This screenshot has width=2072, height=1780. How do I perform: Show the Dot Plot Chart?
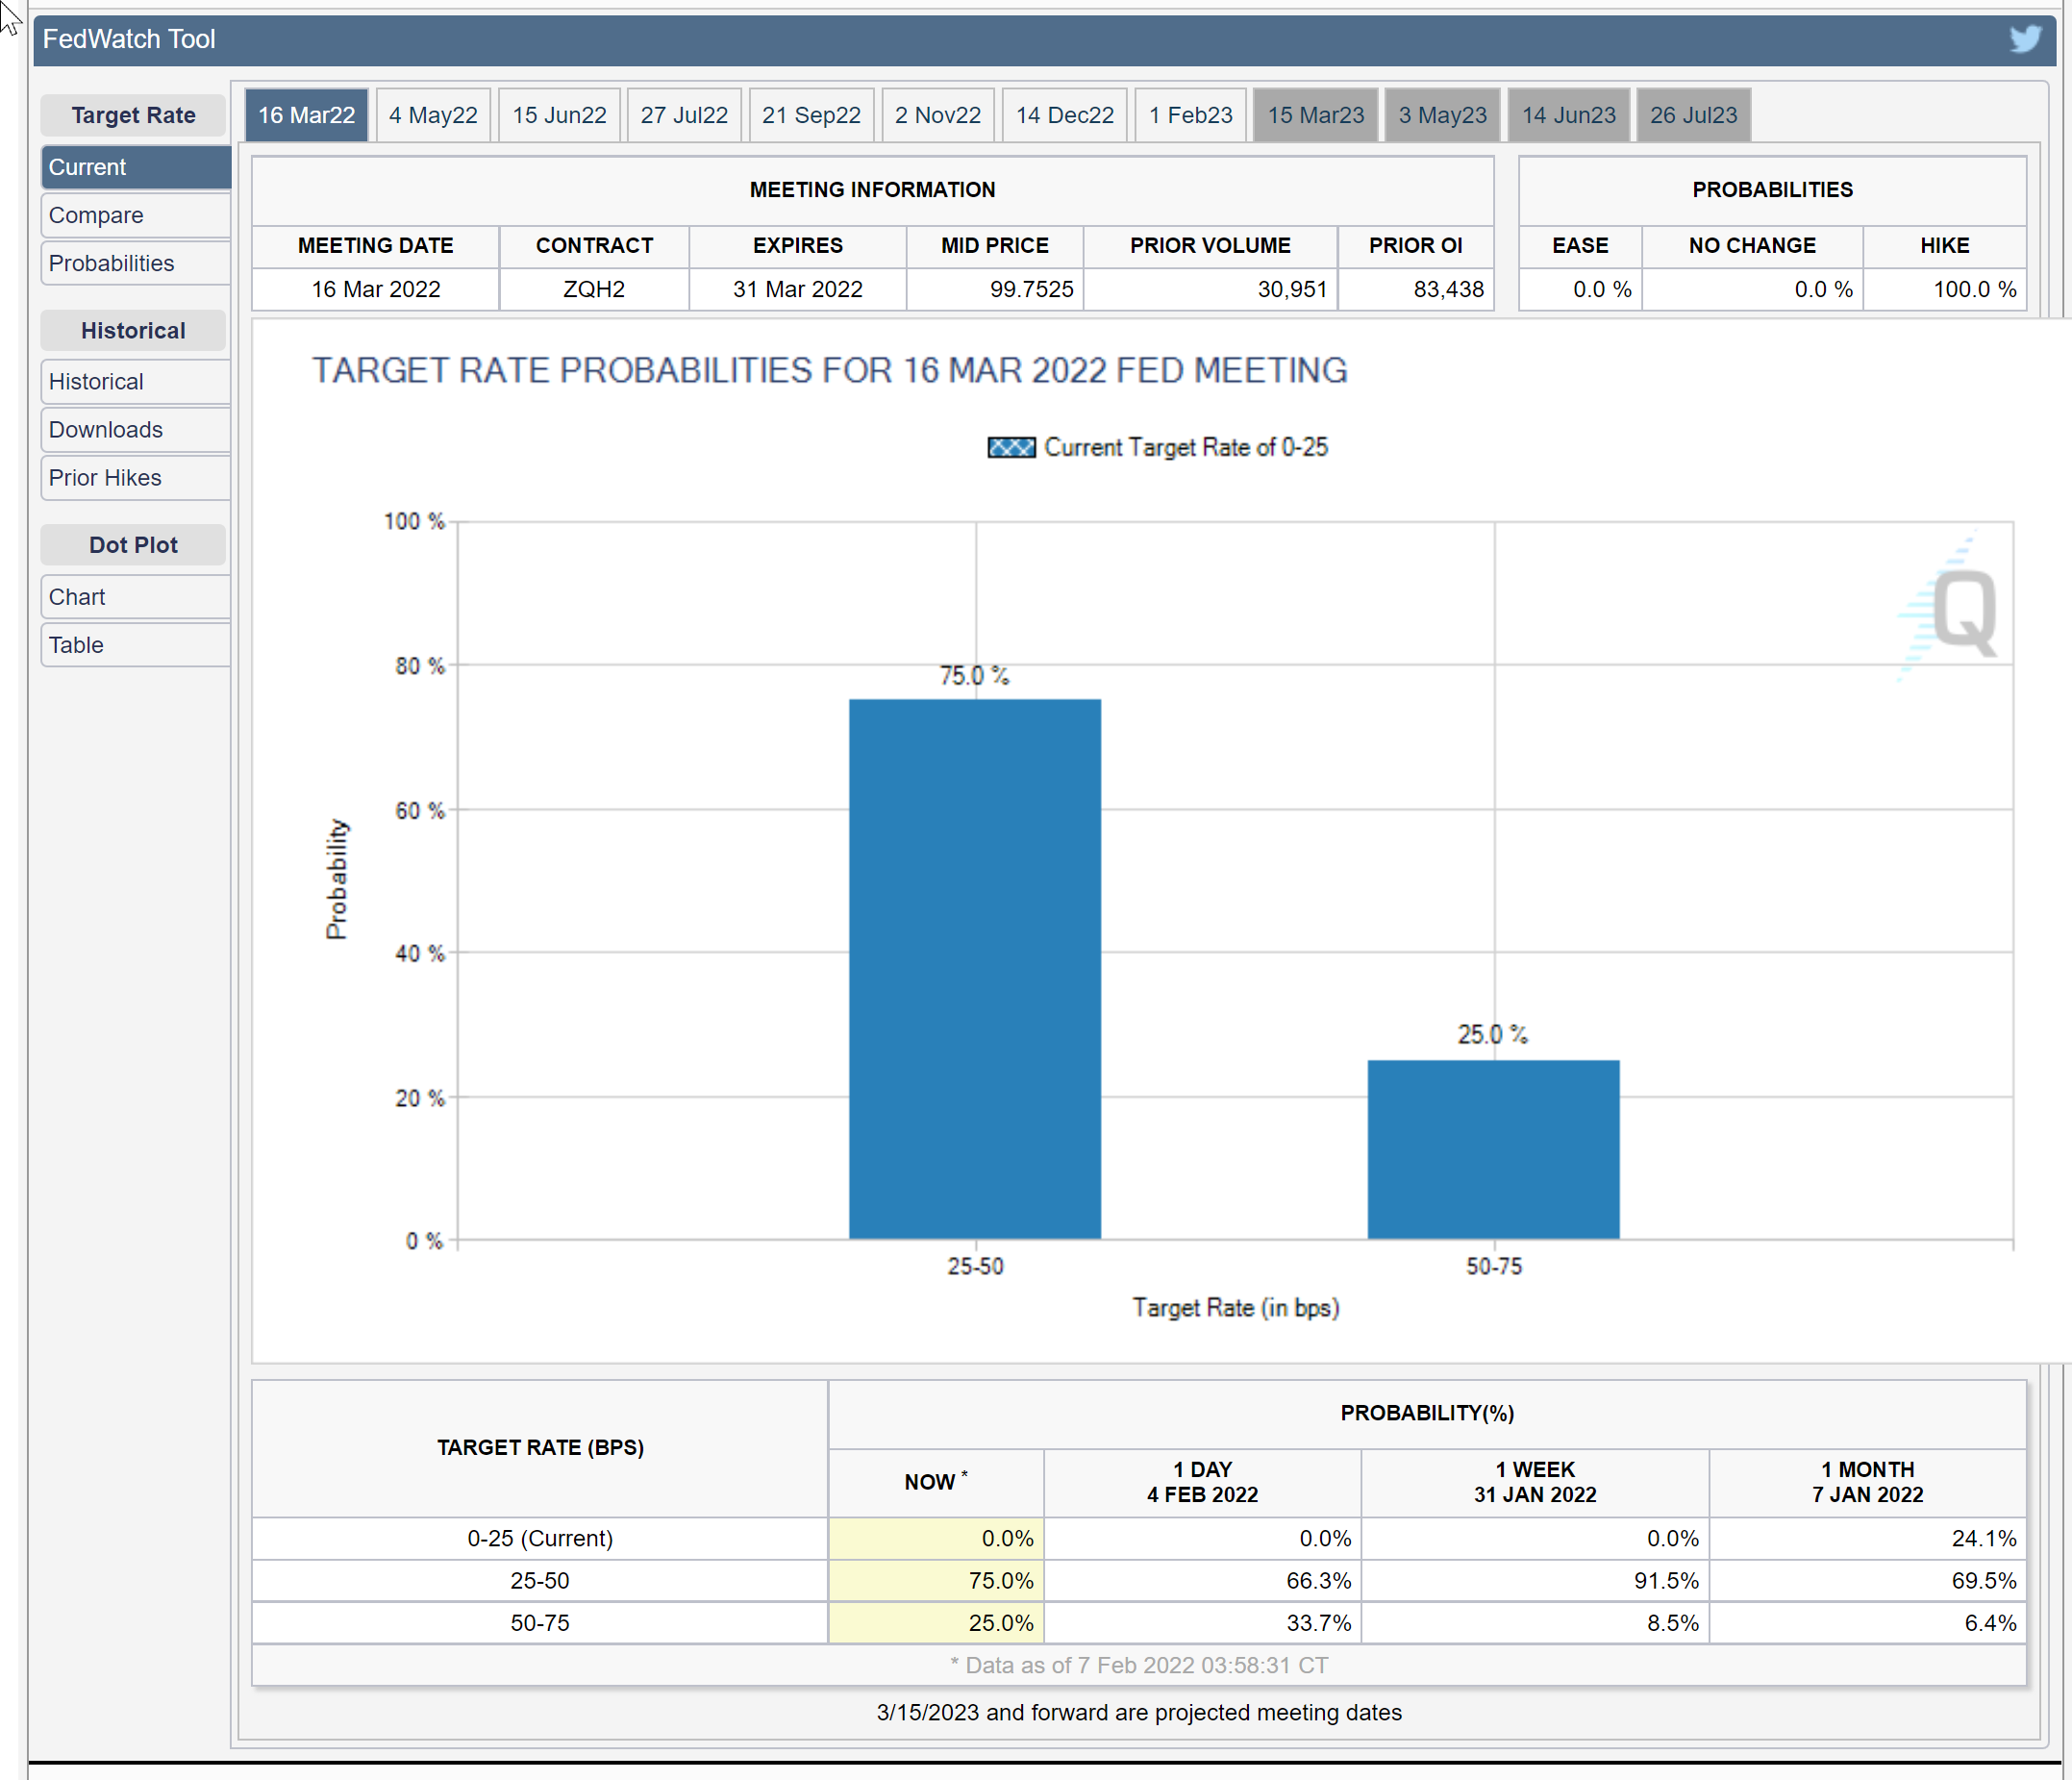pyautogui.click(x=135, y=597)
